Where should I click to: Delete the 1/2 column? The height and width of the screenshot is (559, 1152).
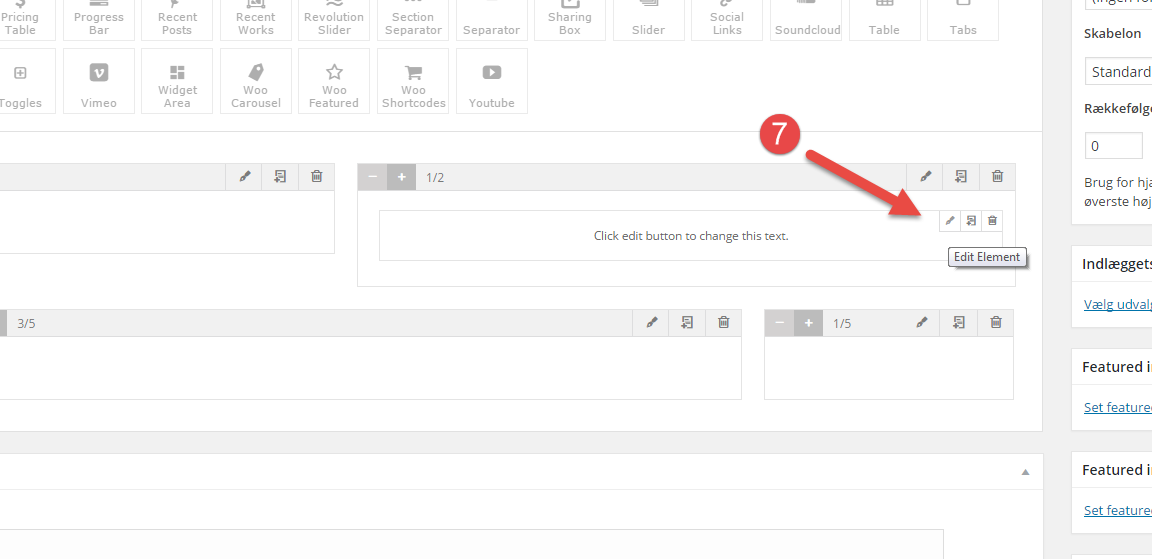click(997, 177)
